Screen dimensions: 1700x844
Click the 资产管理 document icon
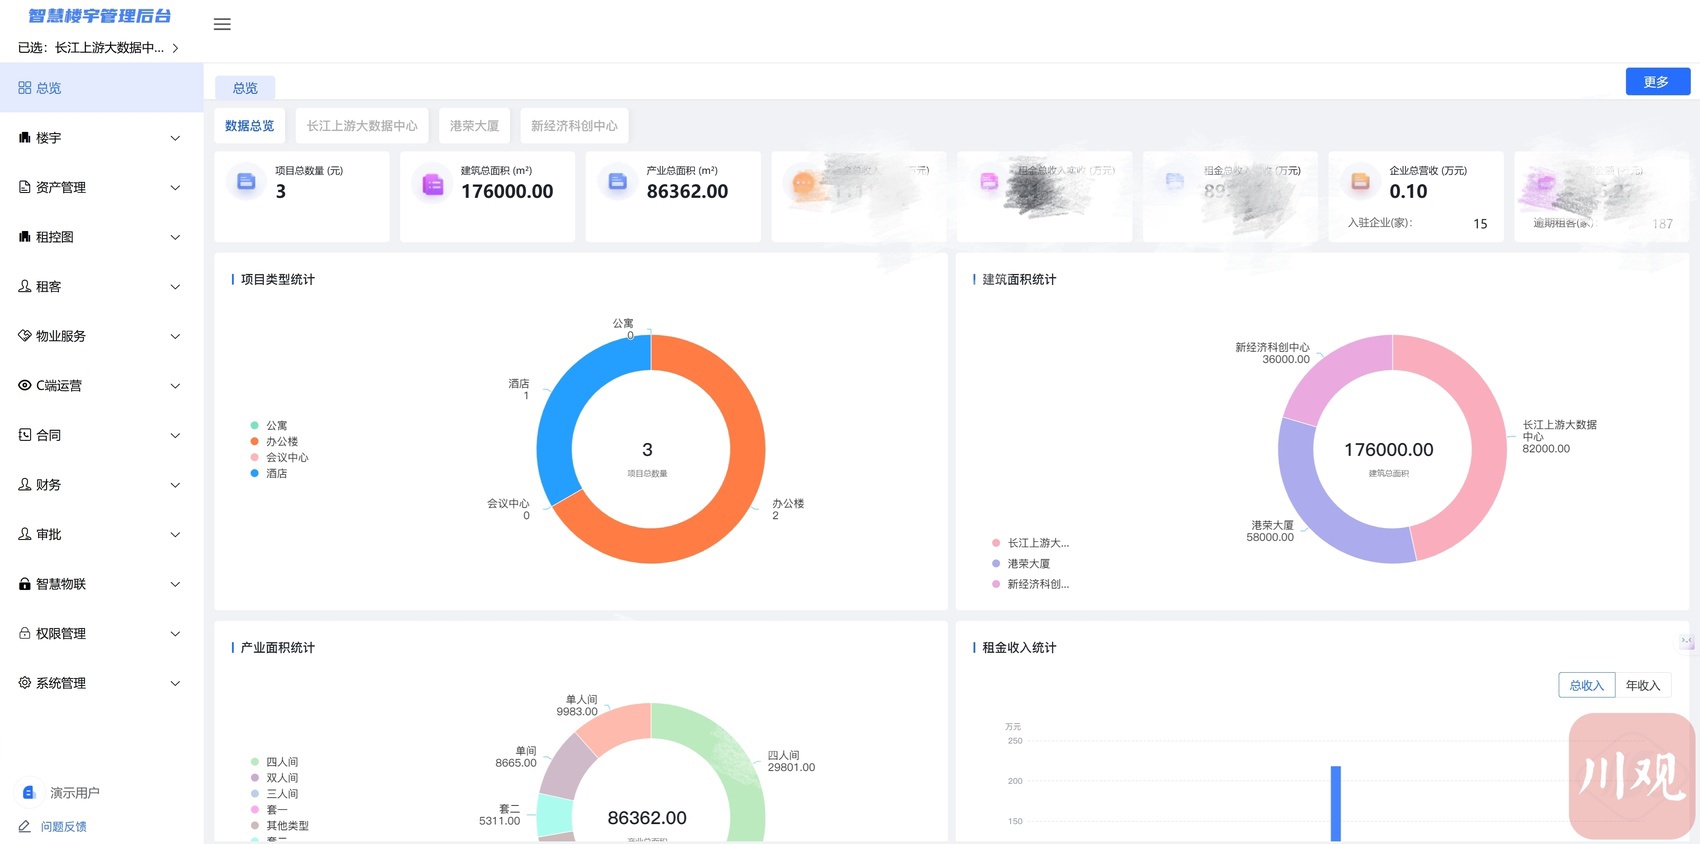(25, 187)
